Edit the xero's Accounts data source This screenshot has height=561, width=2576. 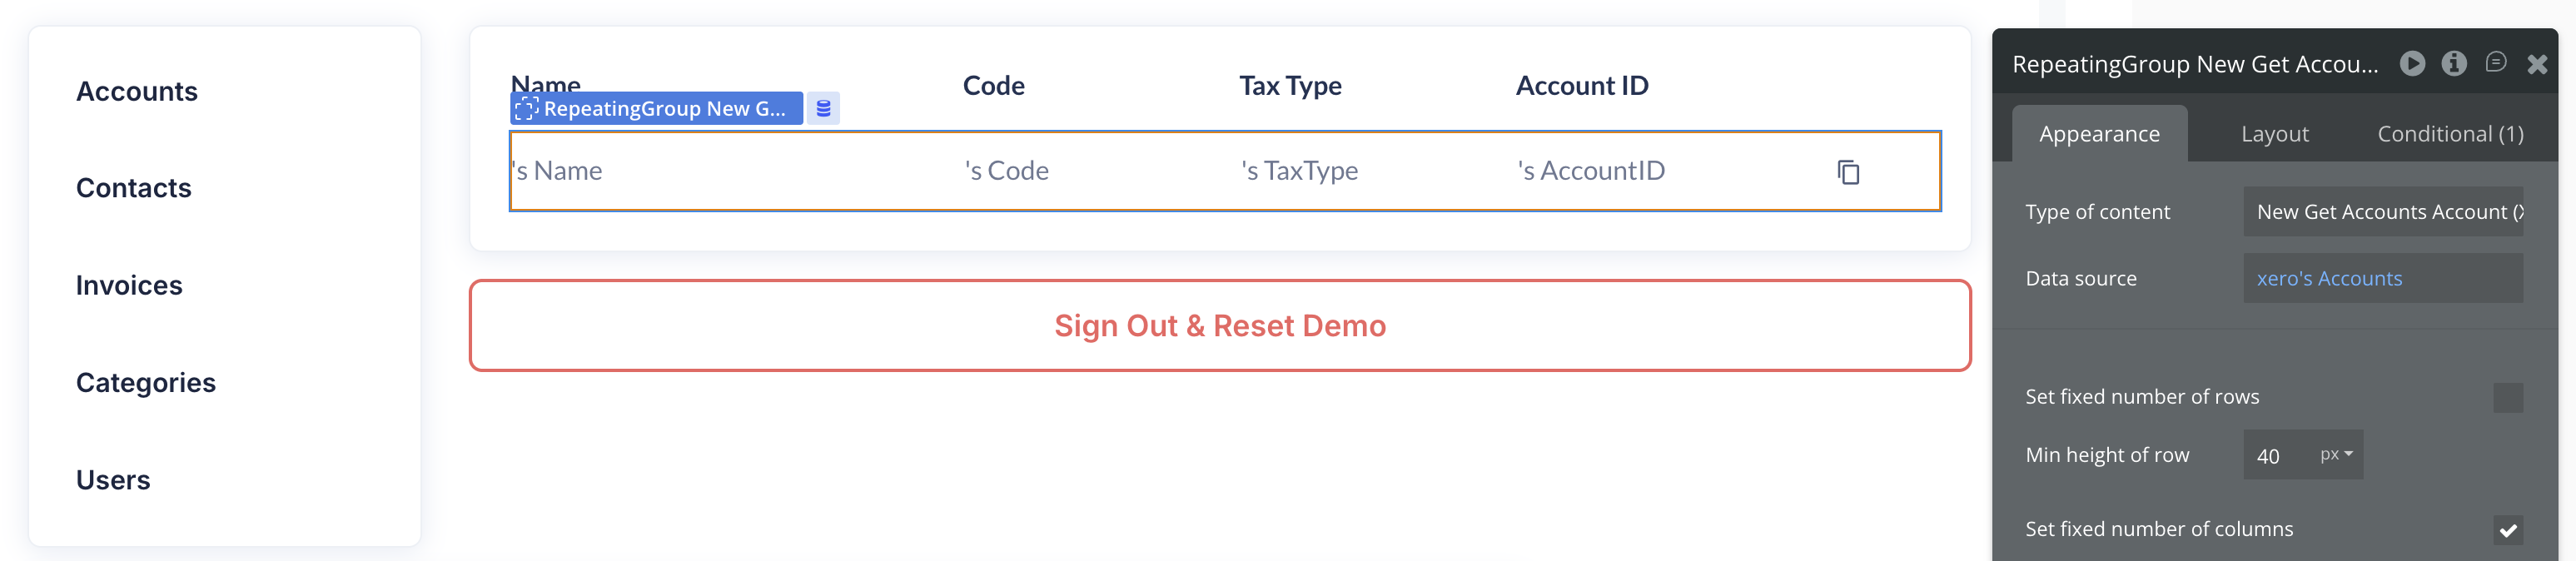tap(2382, 279)
